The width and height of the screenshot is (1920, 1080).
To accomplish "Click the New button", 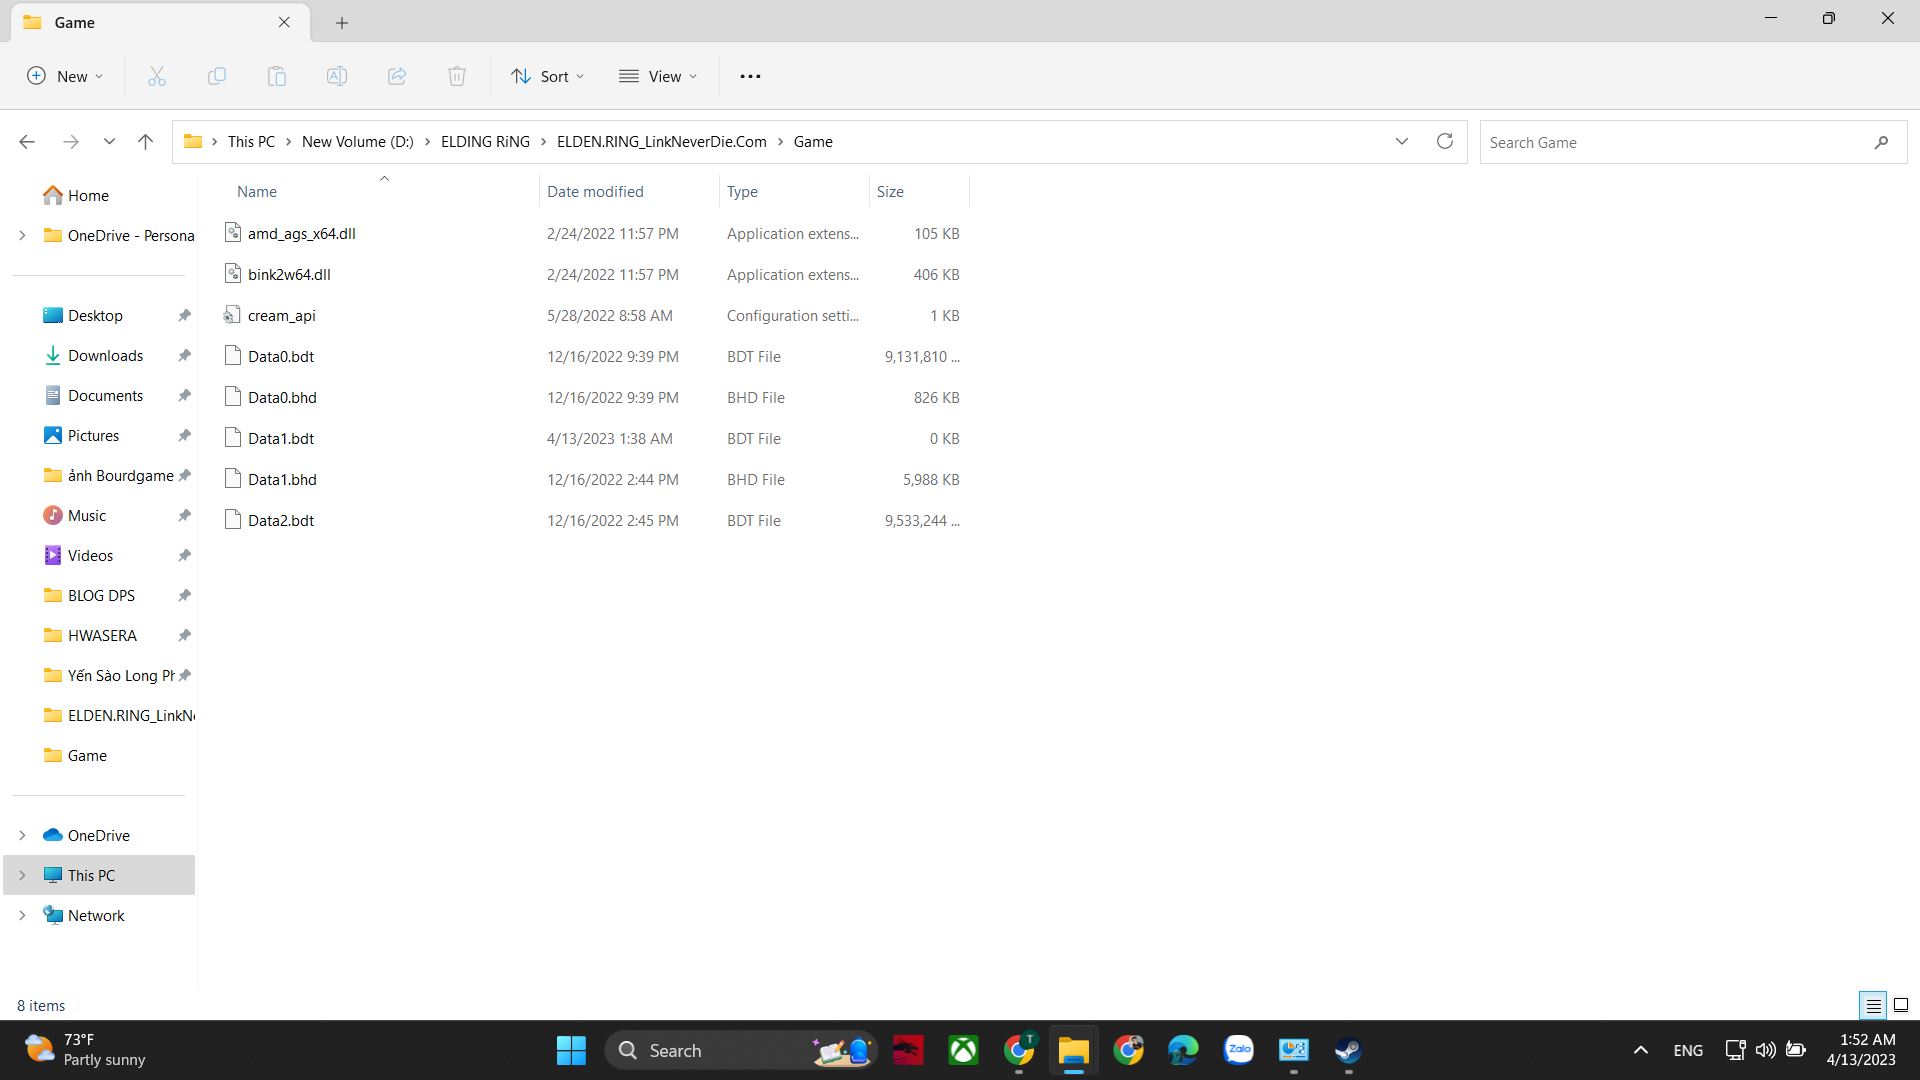I will click(65, 76).
